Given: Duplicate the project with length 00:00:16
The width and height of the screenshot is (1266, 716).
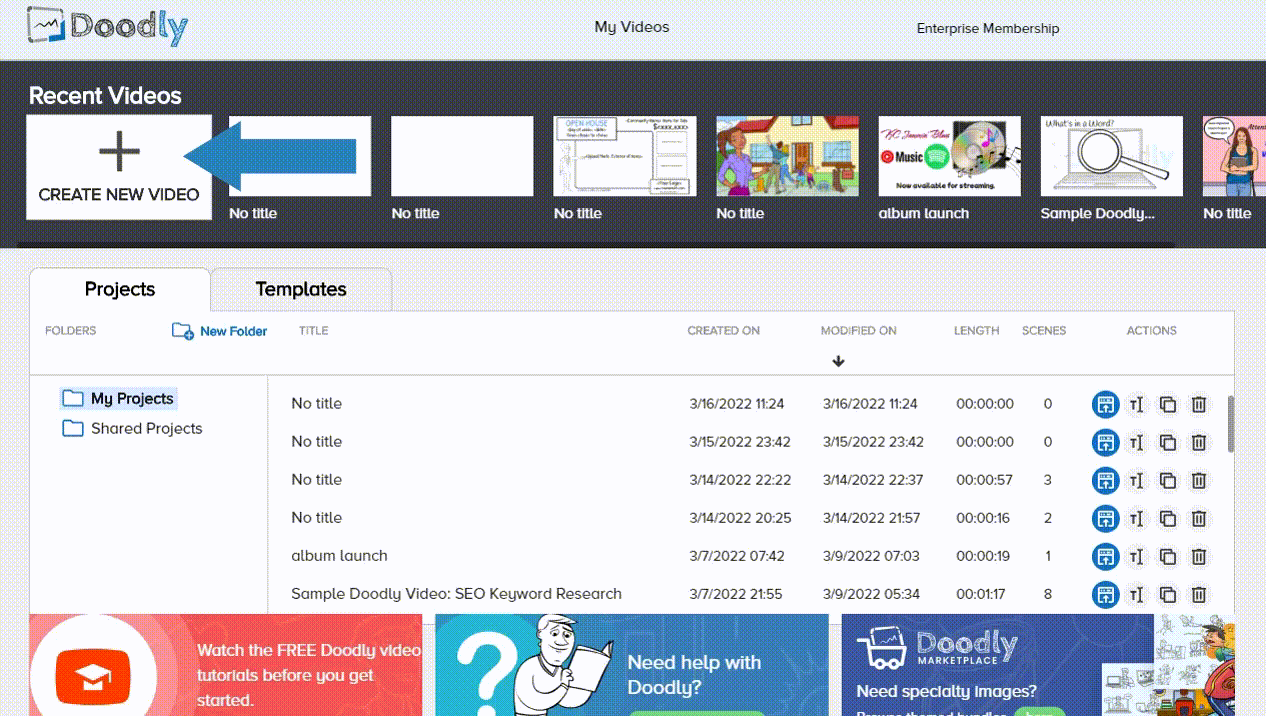Looking at the screenshot, I should click(1167, 519).
